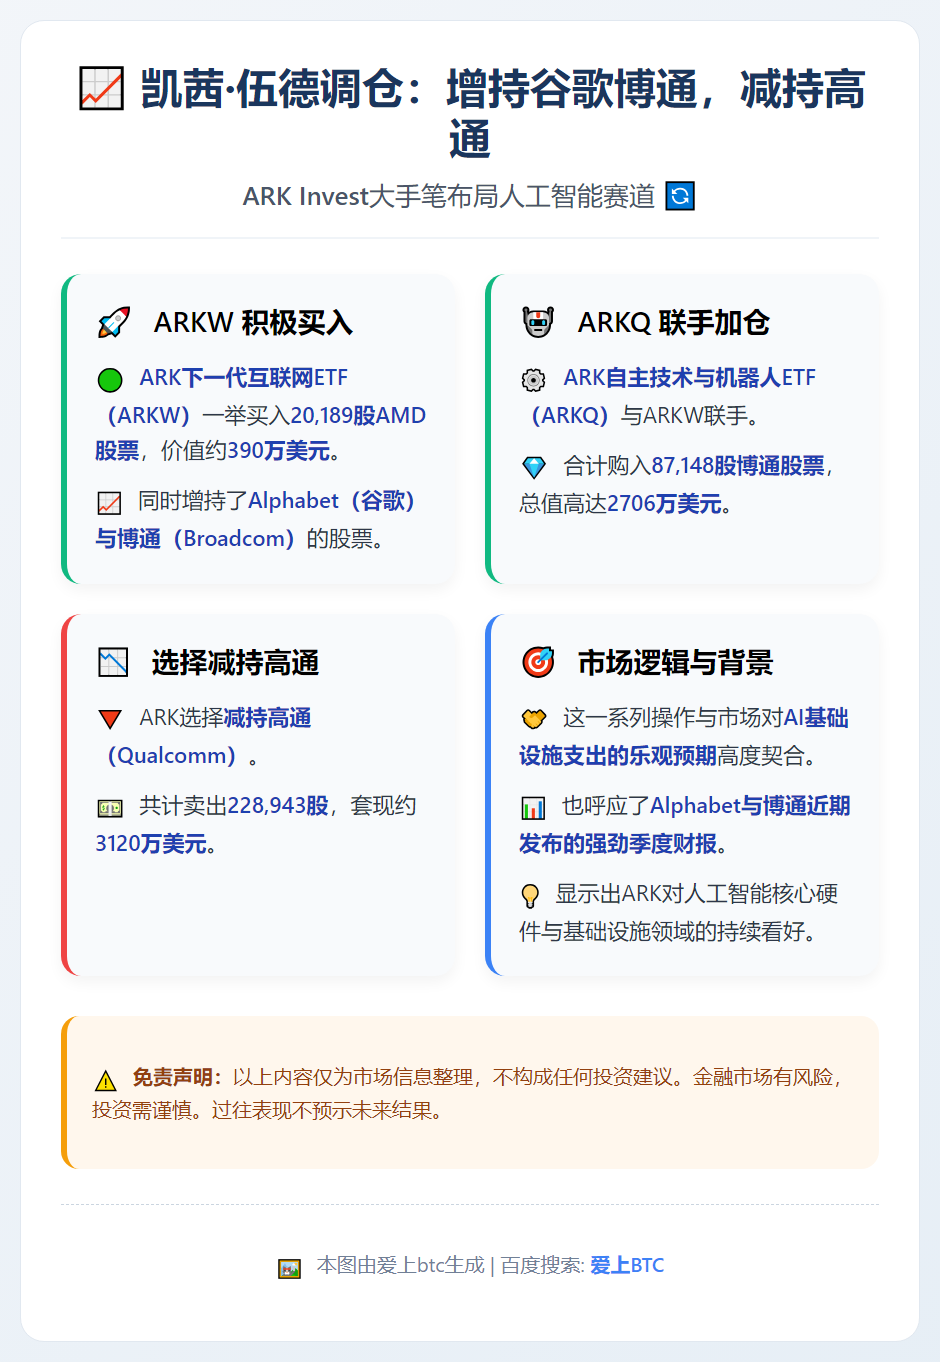Click the subtitle ARK Invest大手笔布局人工智能赛道
This screenshot has width=940, height=1362.
click(x=449, y=196)
